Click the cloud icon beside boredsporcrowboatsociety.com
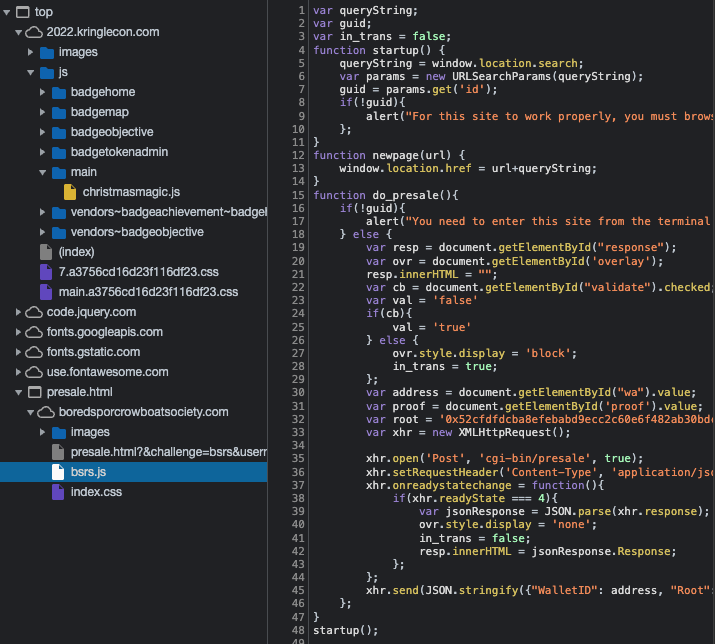The width and height of the screenshot is (715, 644). click(46, 412)
